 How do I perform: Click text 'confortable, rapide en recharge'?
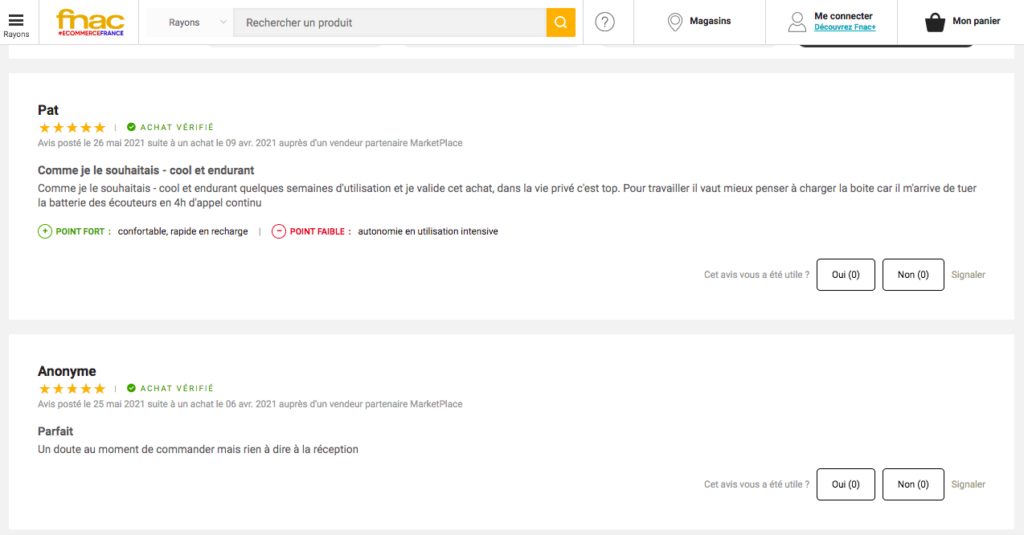pos(183,231)
